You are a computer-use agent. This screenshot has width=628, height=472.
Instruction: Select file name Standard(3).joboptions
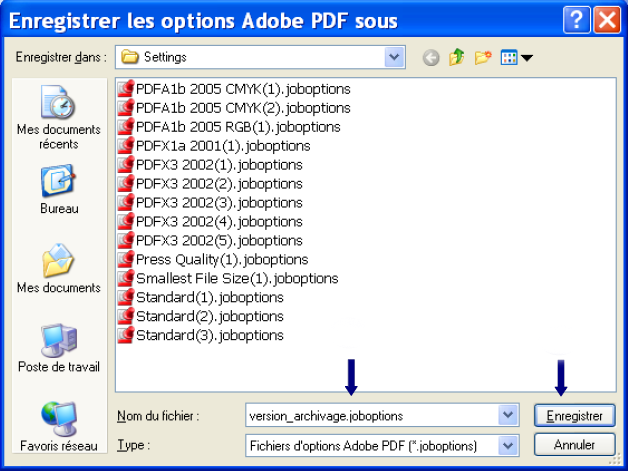coord(210,335)
